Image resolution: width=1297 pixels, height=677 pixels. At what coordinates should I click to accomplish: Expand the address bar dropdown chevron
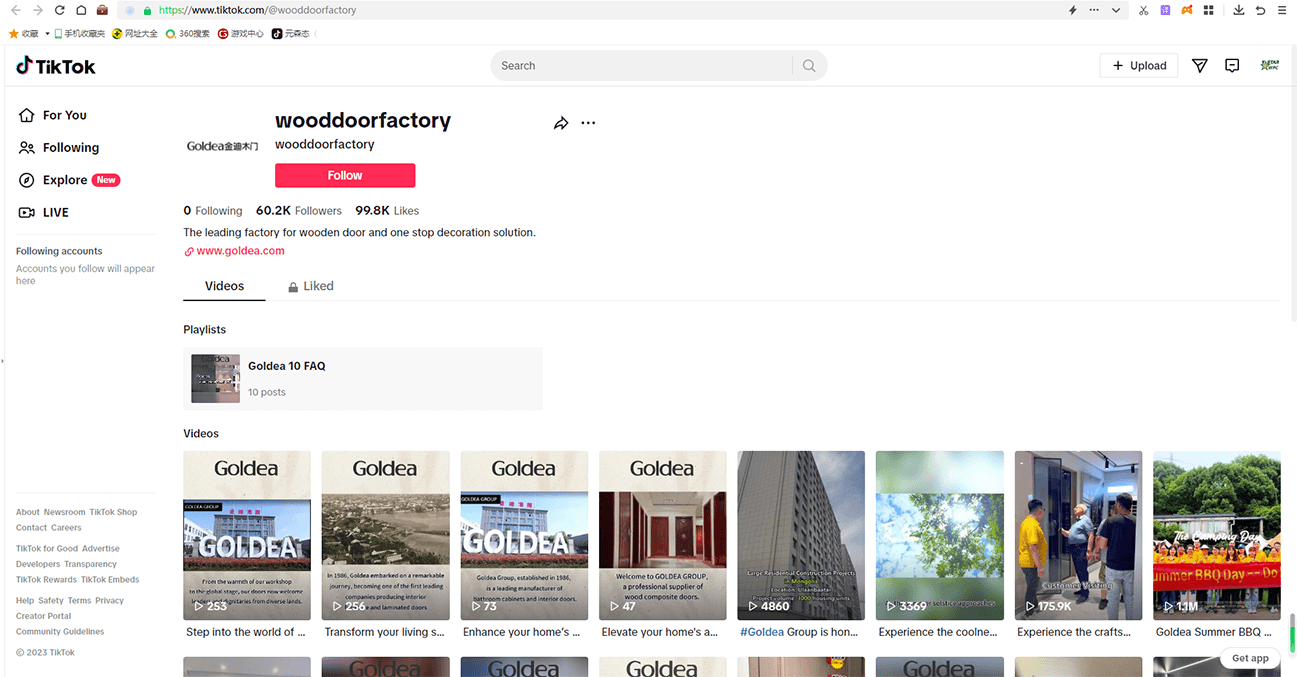[1116, 10]
